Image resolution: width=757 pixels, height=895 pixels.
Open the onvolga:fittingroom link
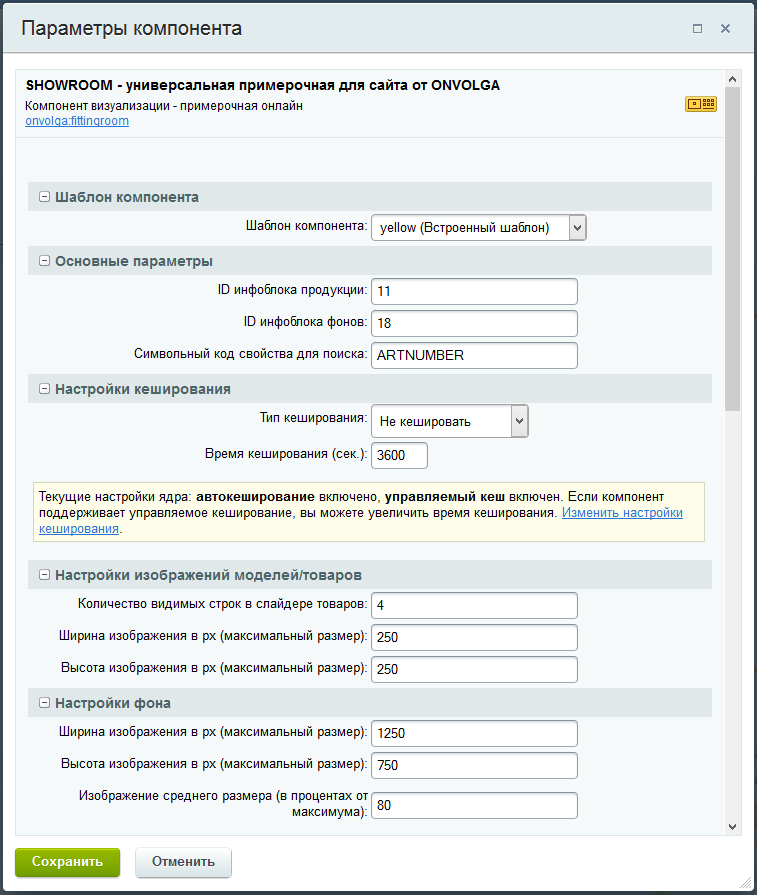[77, 121]
